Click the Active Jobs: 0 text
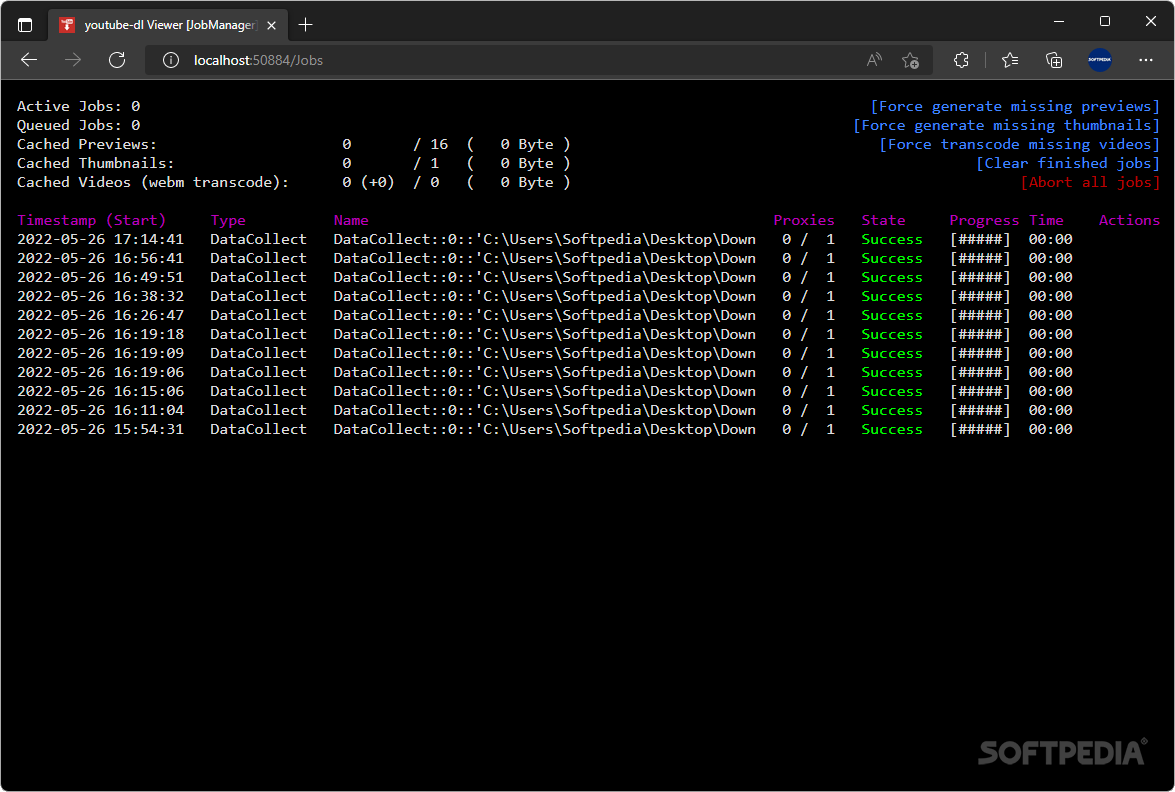 [x=79, y=106]
